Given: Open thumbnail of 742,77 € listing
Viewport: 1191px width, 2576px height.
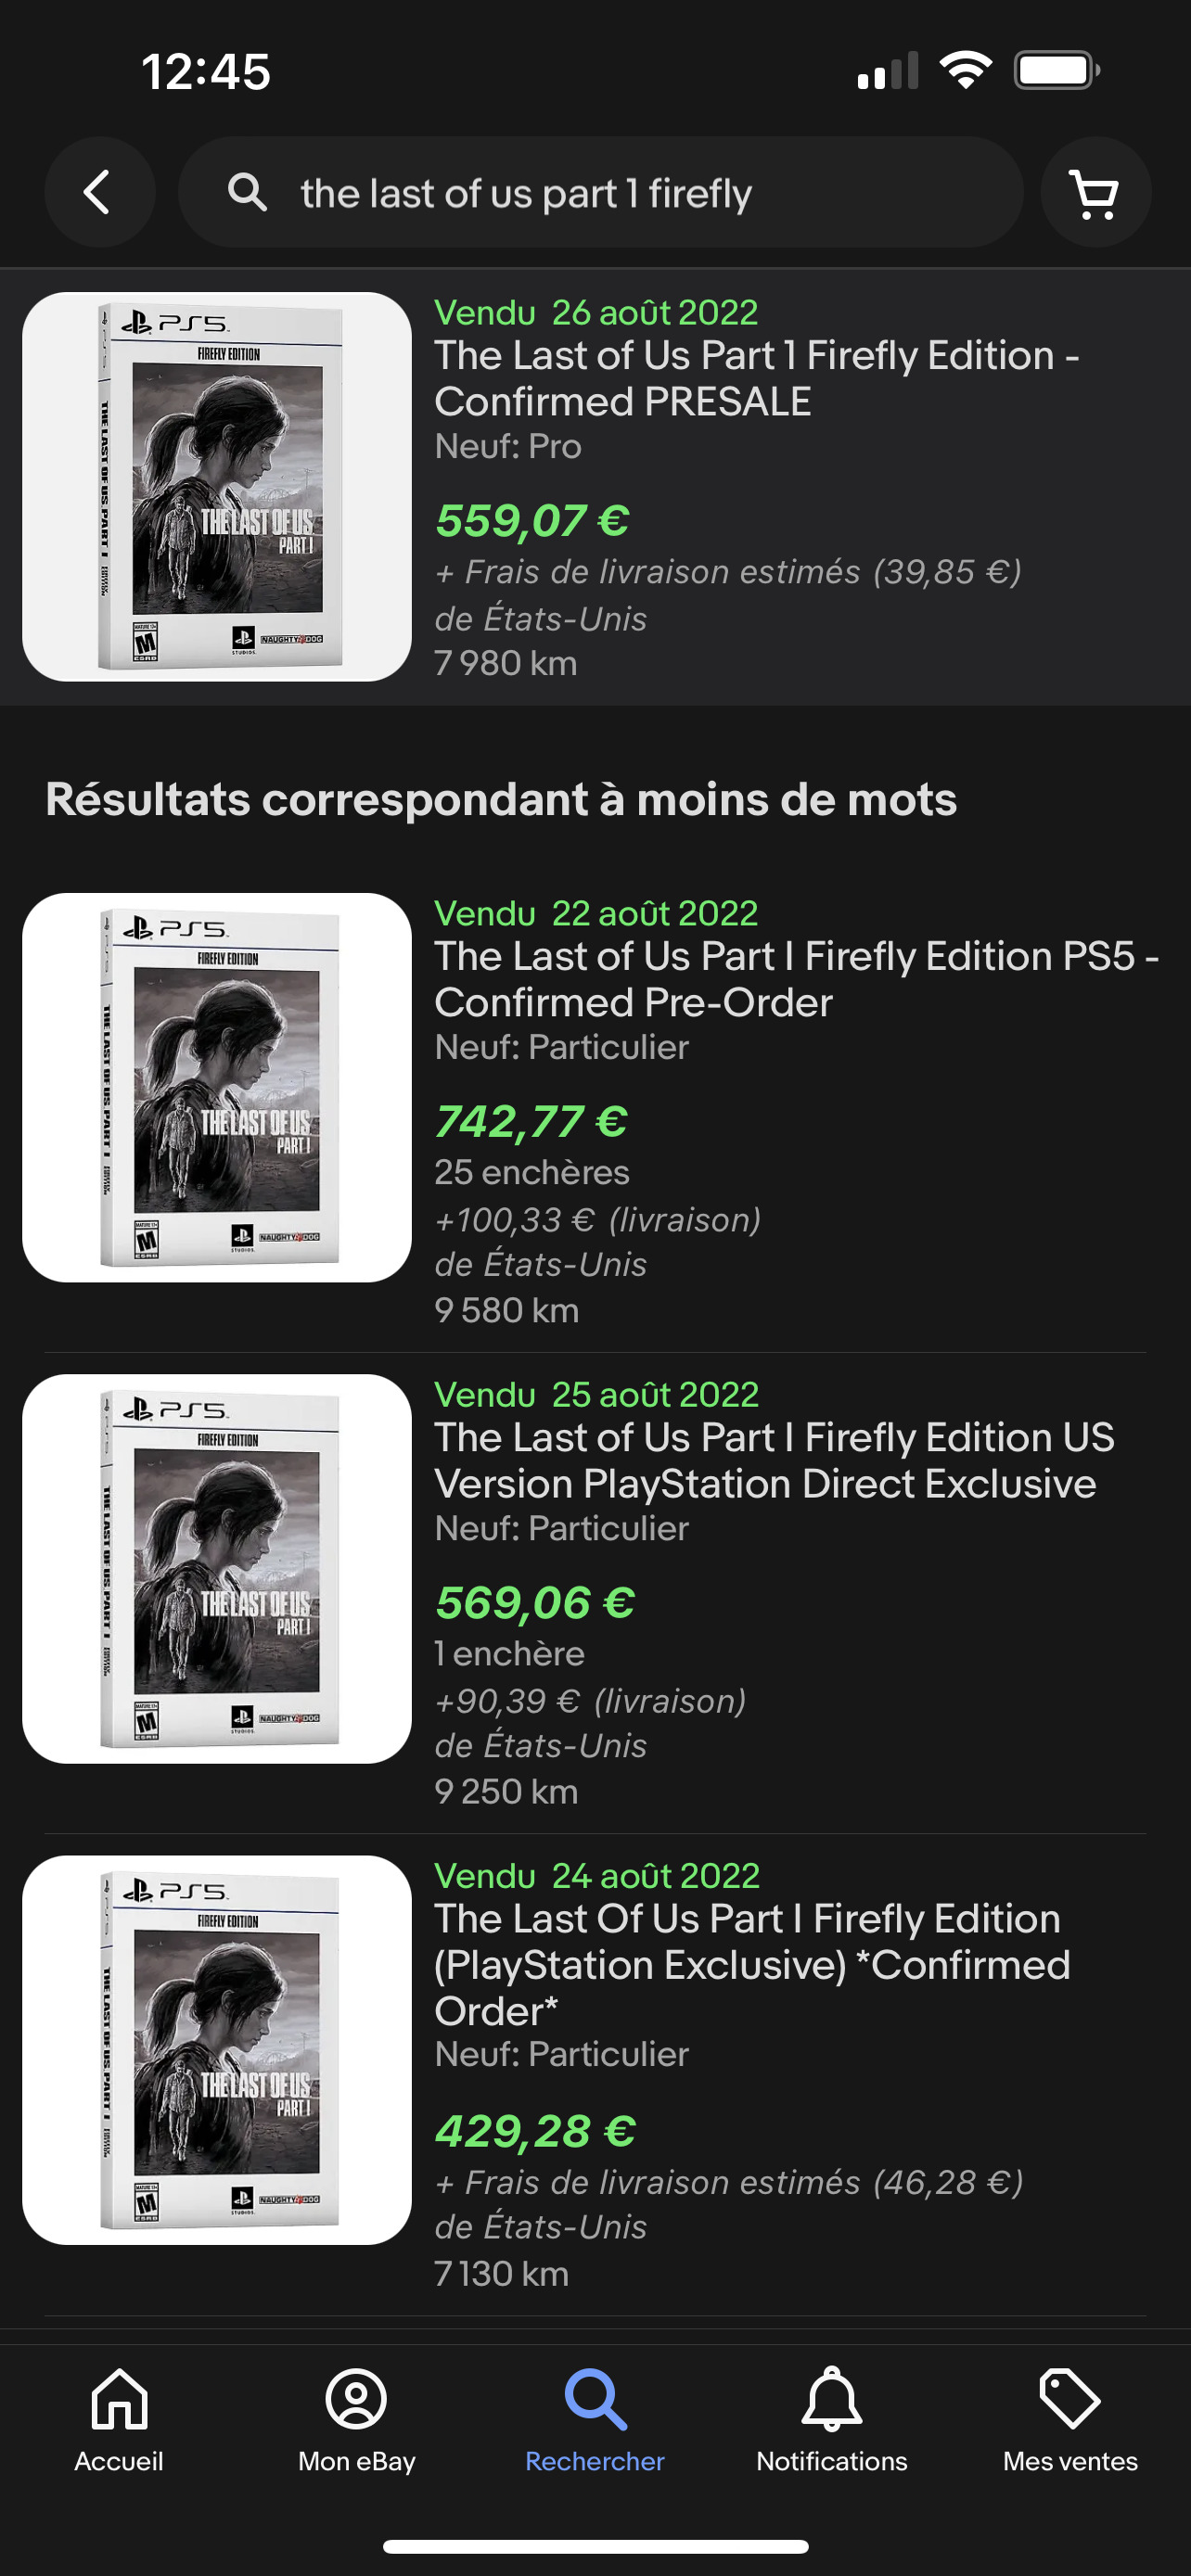Looking at the screenshot, I should pyautogui.click(x=217, y=1087).
